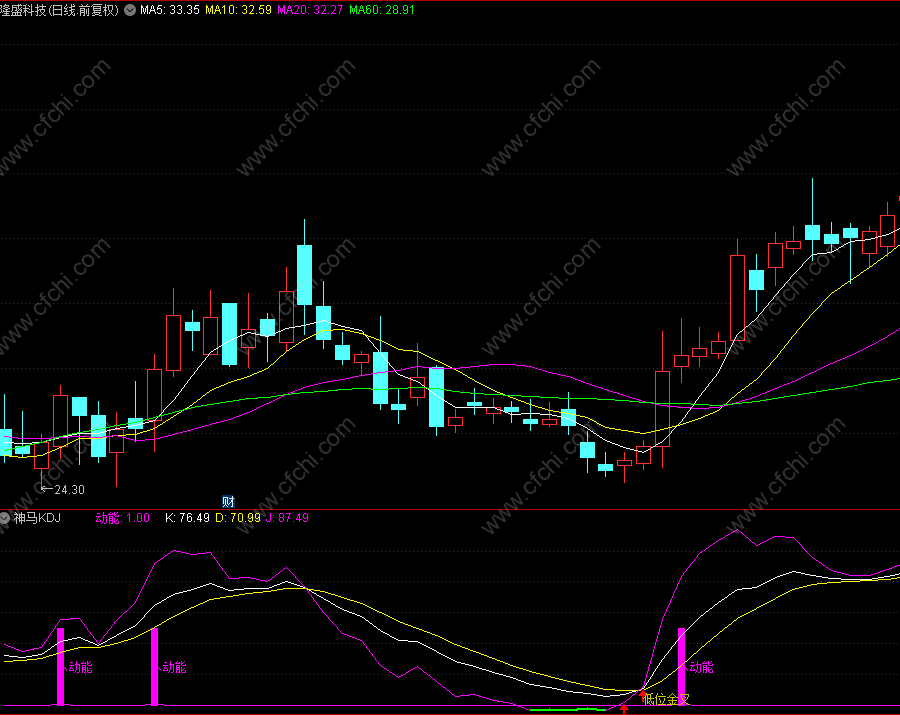Click the 隆盛科技 (日线.前复权) title
Screen dimensions: 900x715
point(60,10)
